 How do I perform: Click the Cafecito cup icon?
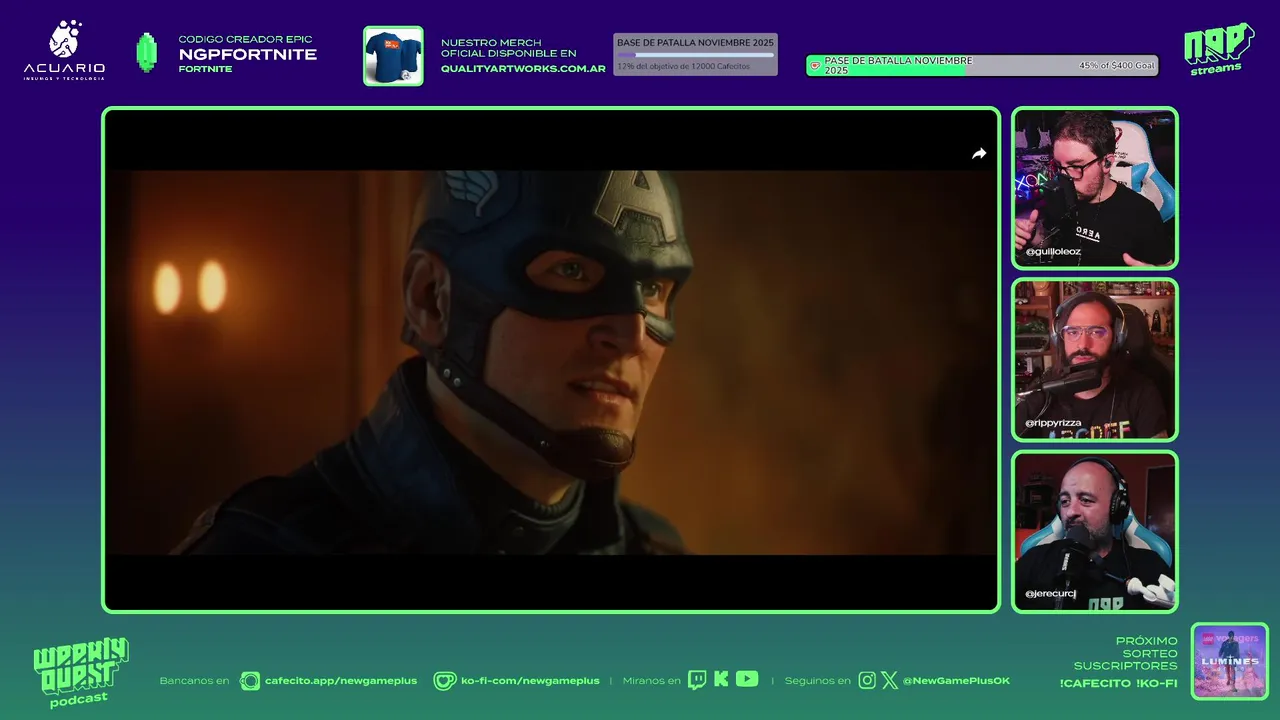pyautogui.click(x=250, y=681)
